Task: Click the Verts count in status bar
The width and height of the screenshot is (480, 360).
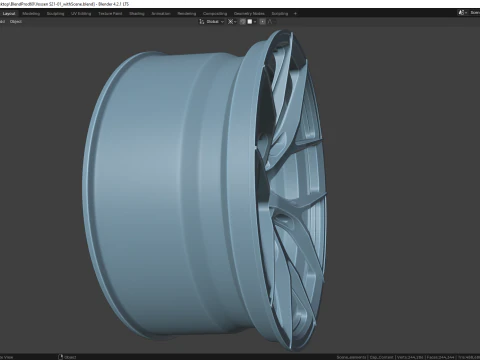Action: coord(411,357)
